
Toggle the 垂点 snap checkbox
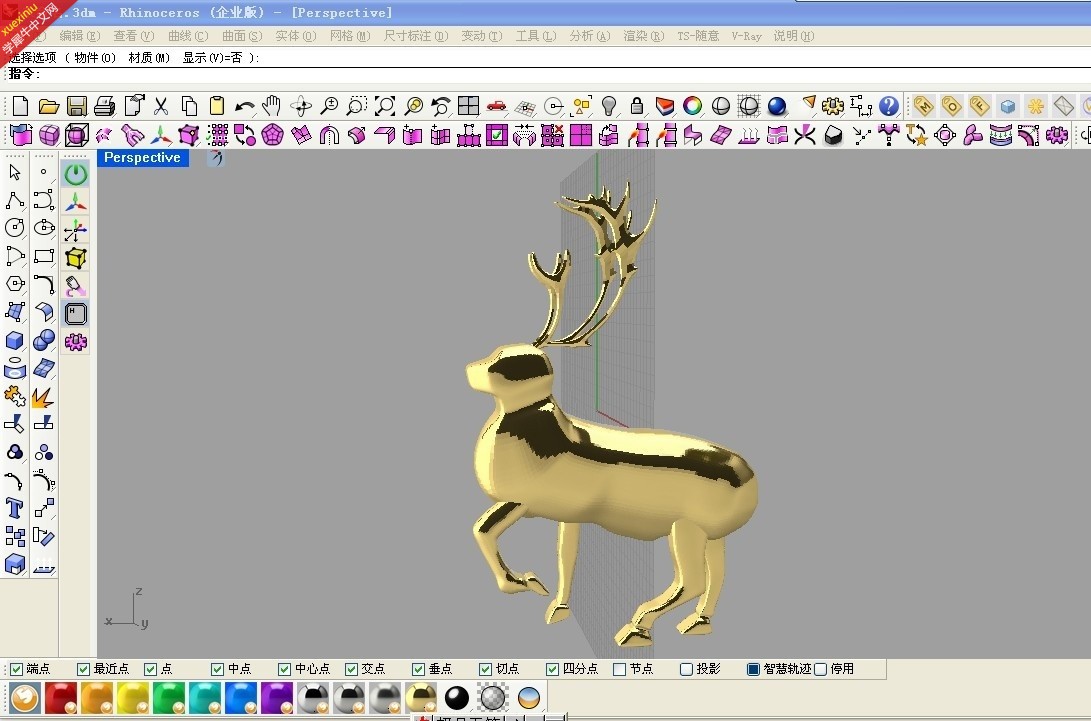point(418,670)
